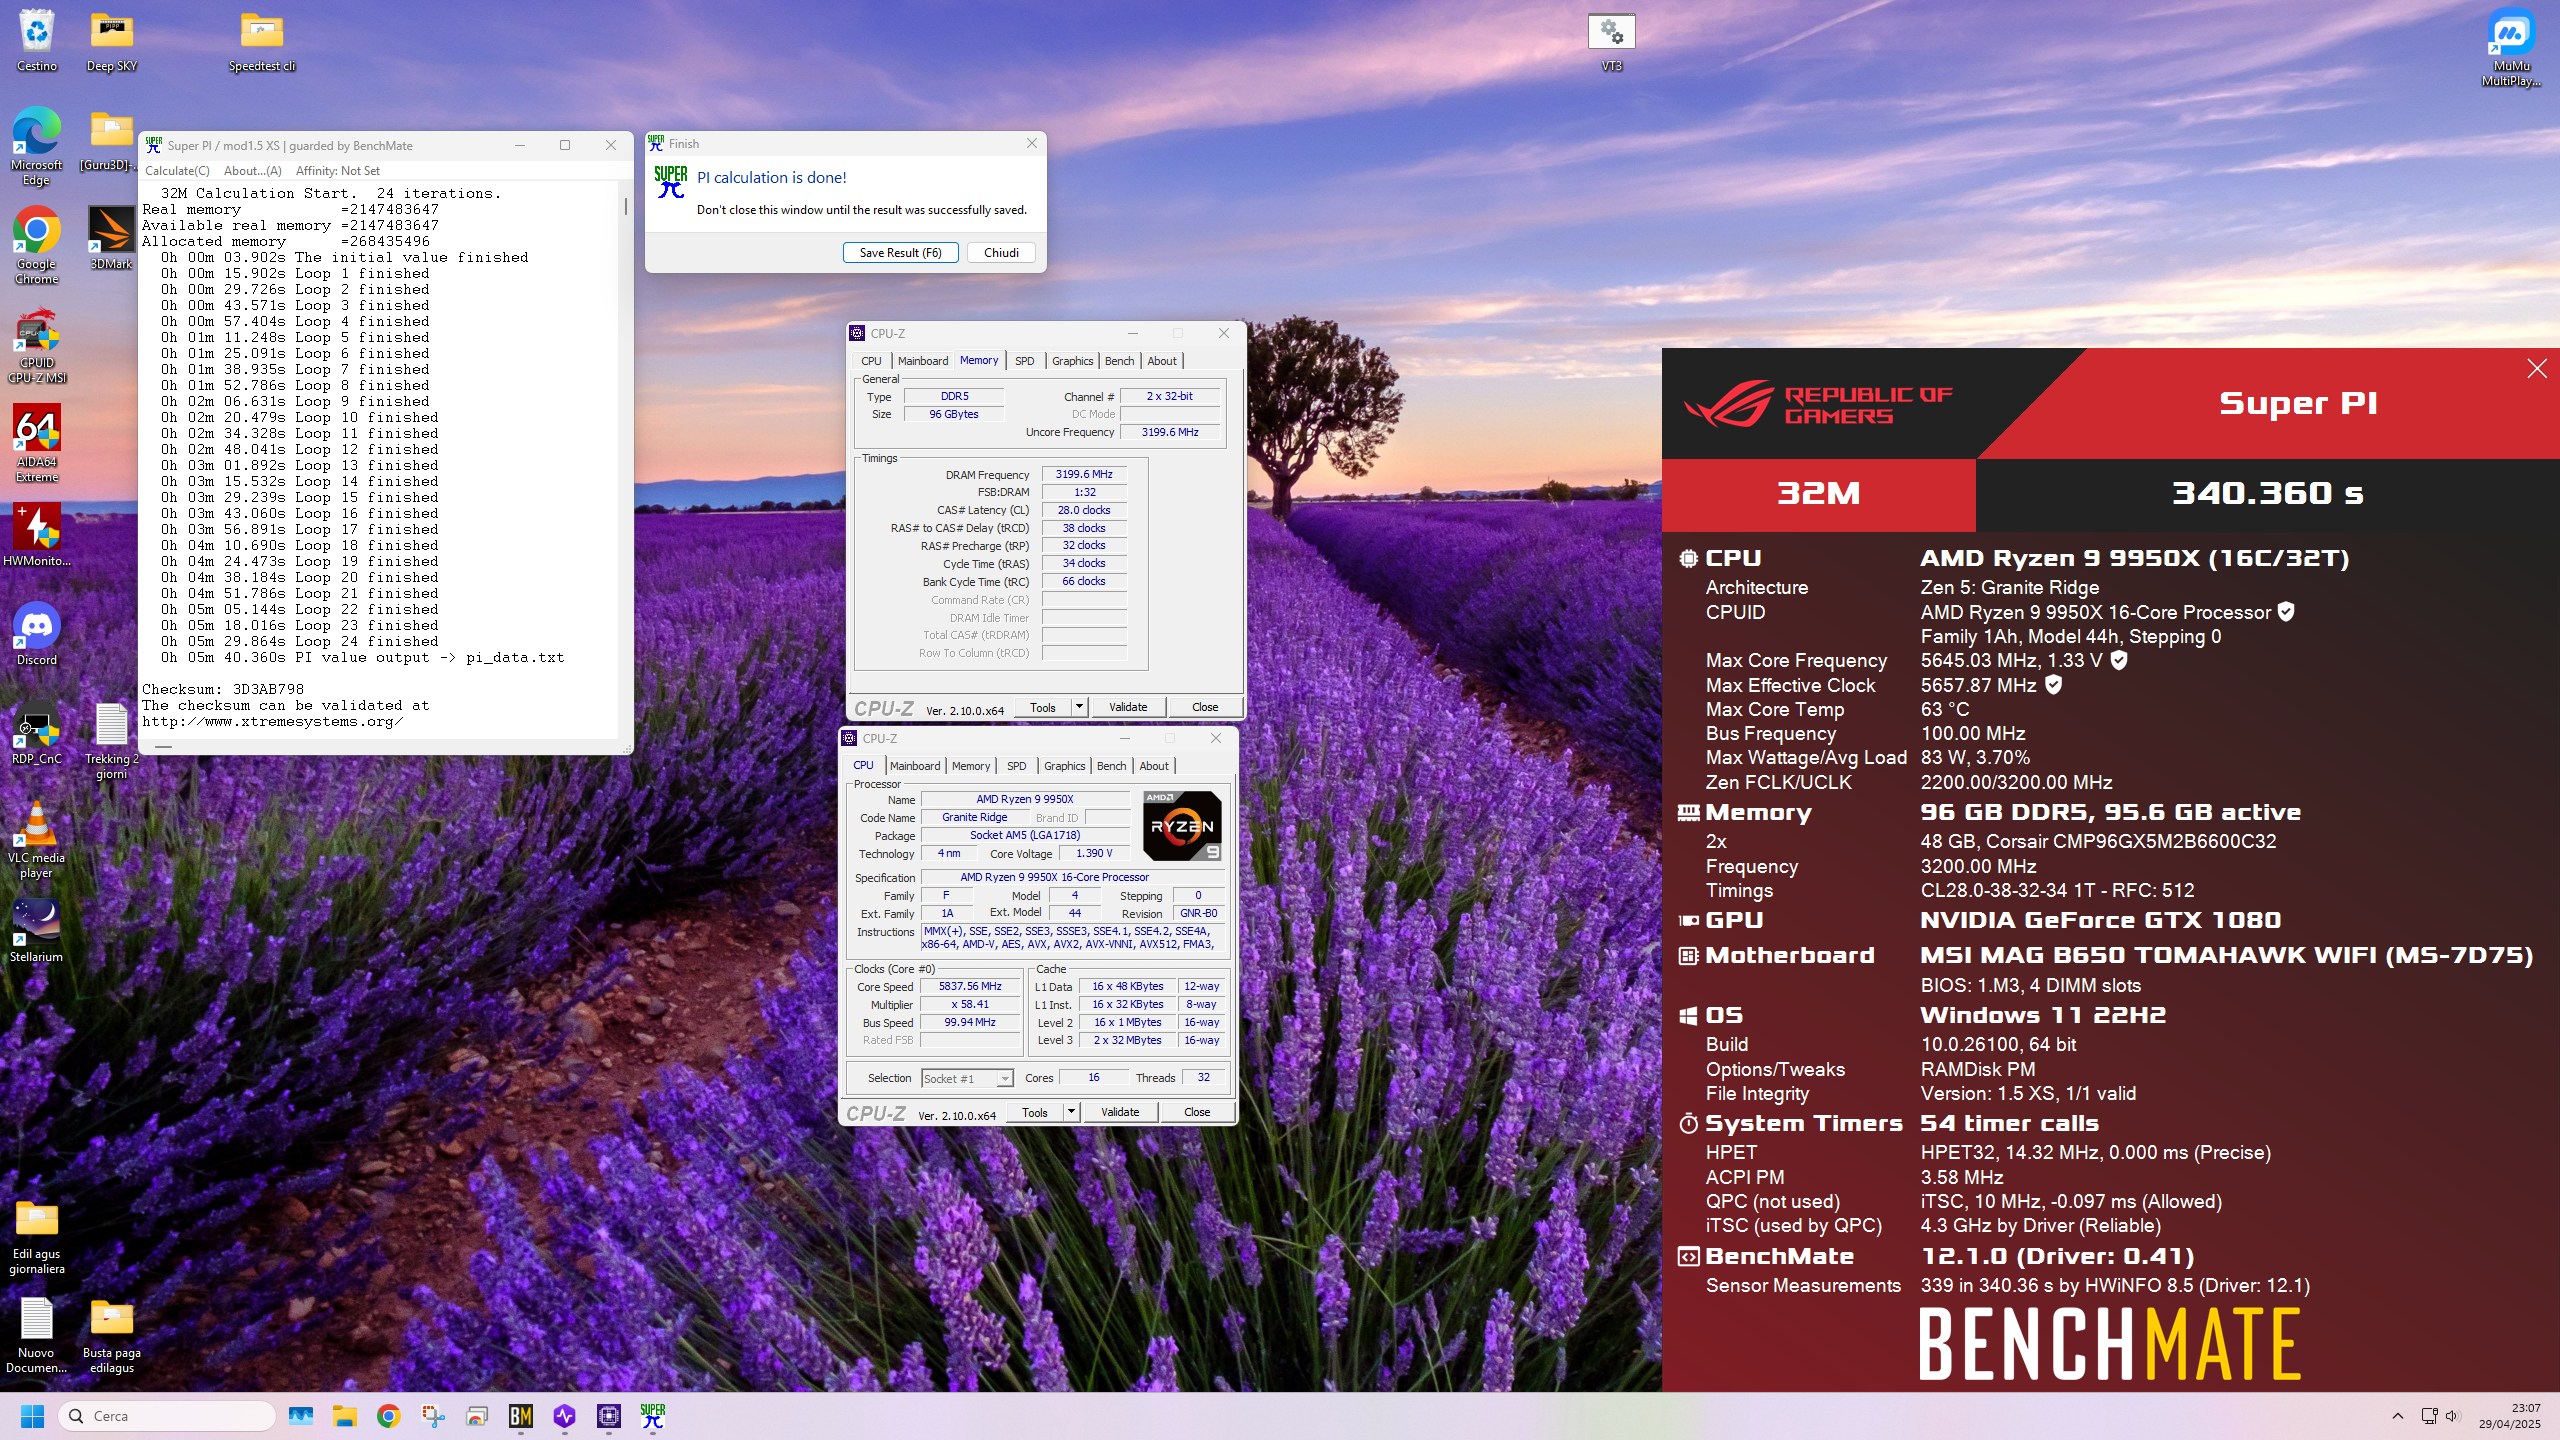The height and width of the screenshot is (1440, 2560).
Task: Open RDP_CnC desktop shortcut
Action: coord(37,733)
